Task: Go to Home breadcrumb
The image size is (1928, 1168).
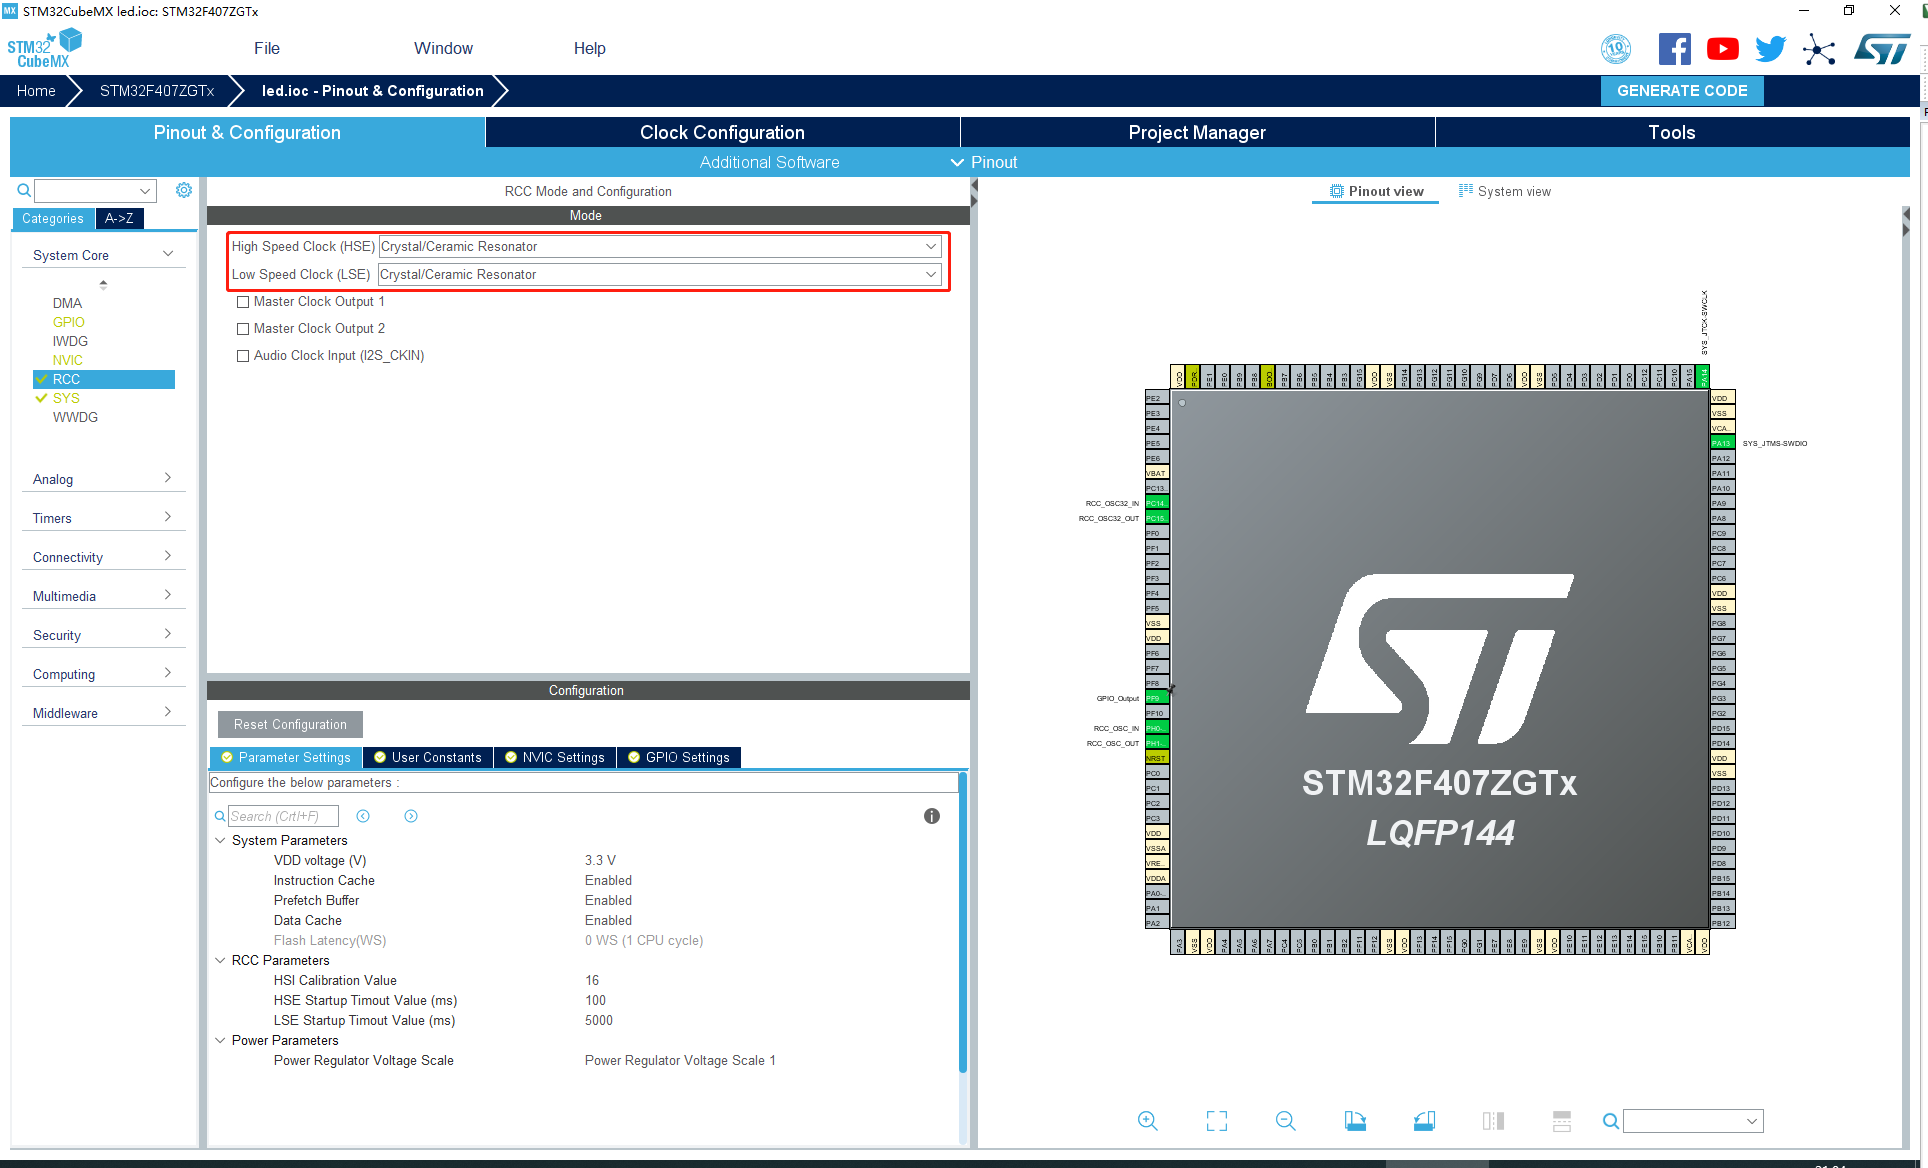Action: [36, 91]
